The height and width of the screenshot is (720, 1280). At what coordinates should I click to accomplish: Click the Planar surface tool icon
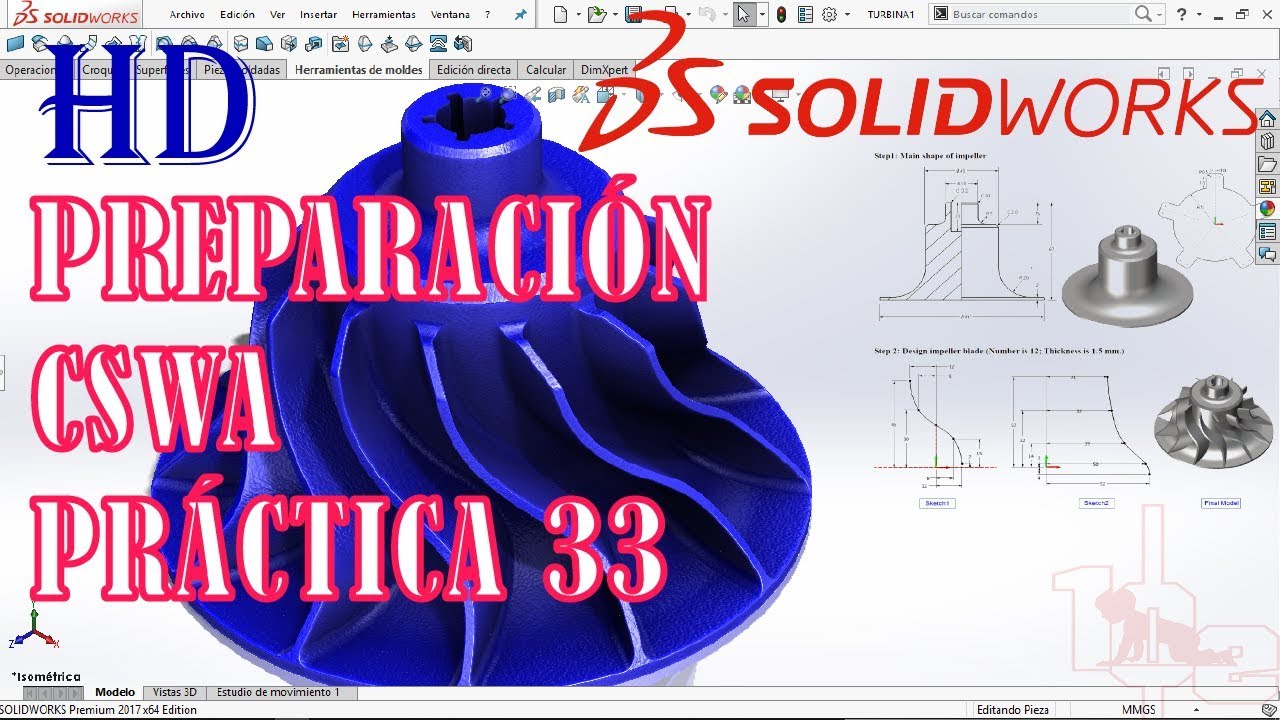click(x=15, y=44)
